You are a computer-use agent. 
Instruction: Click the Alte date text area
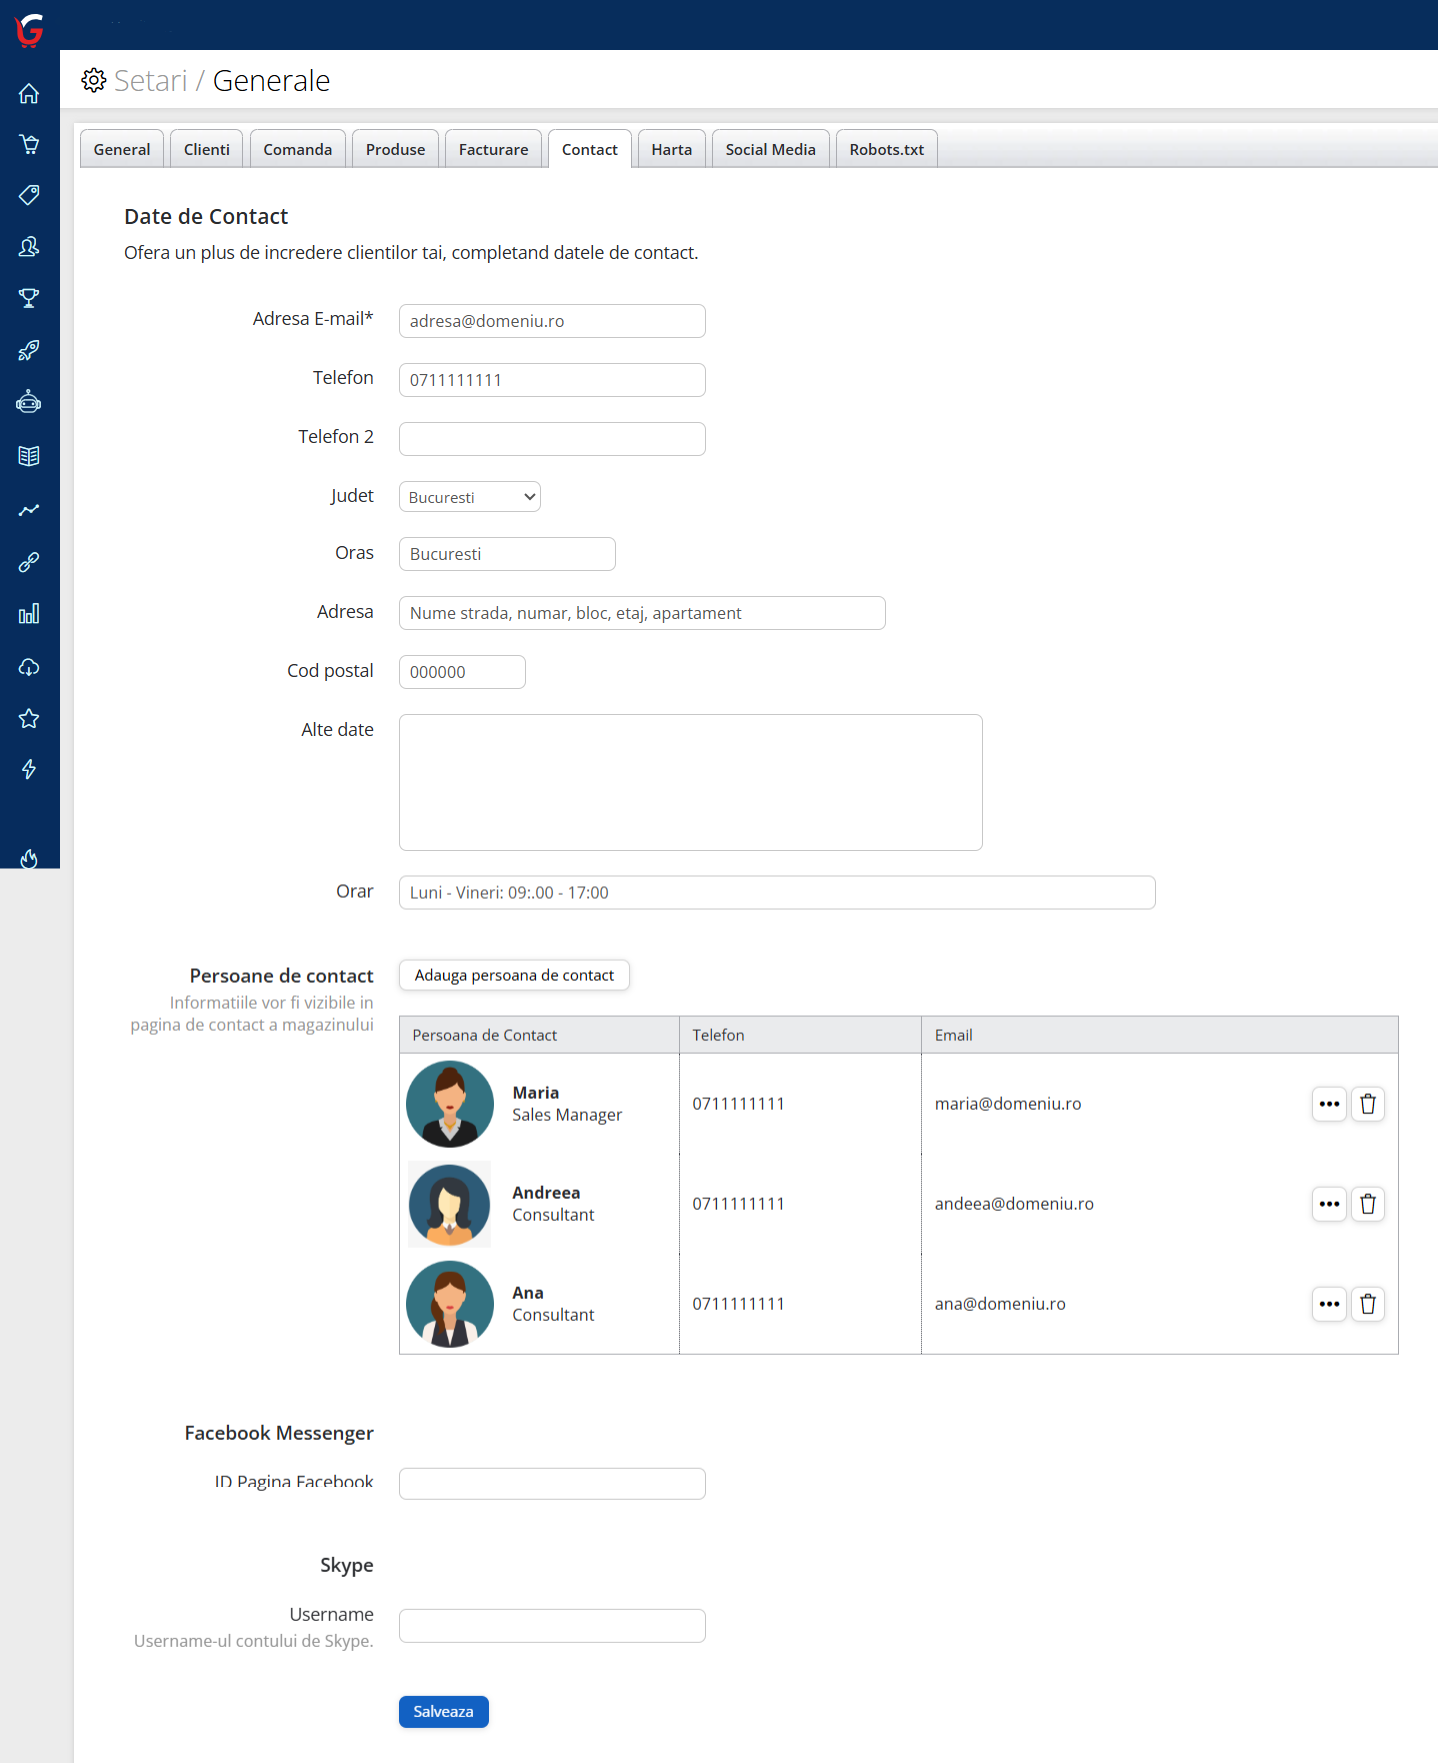690,782
